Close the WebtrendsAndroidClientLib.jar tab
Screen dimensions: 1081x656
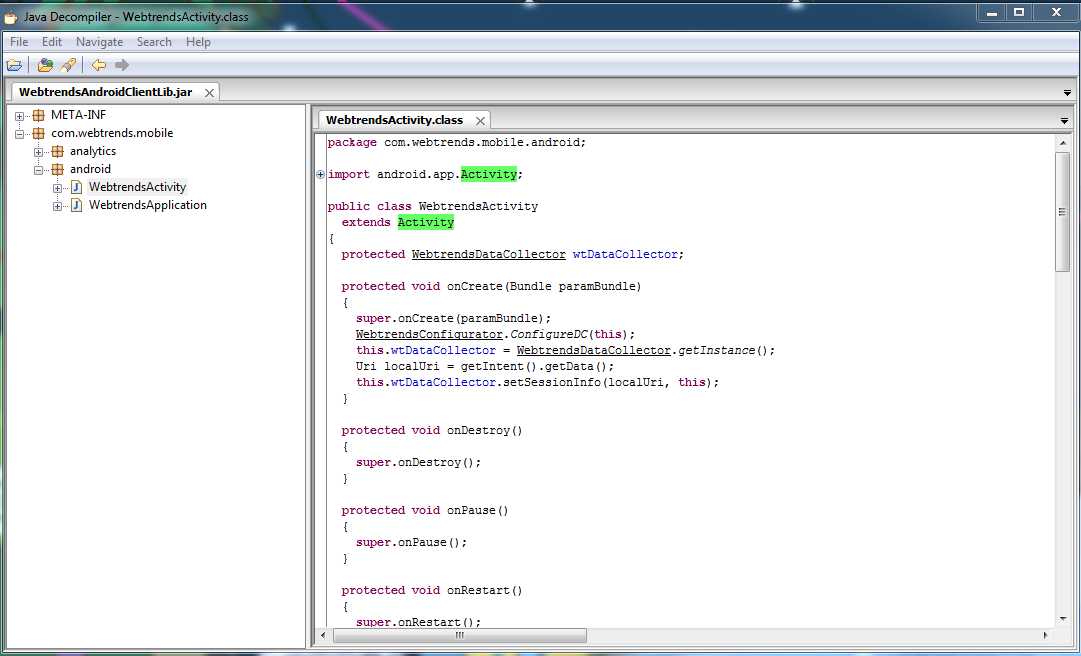pos(209,92)
